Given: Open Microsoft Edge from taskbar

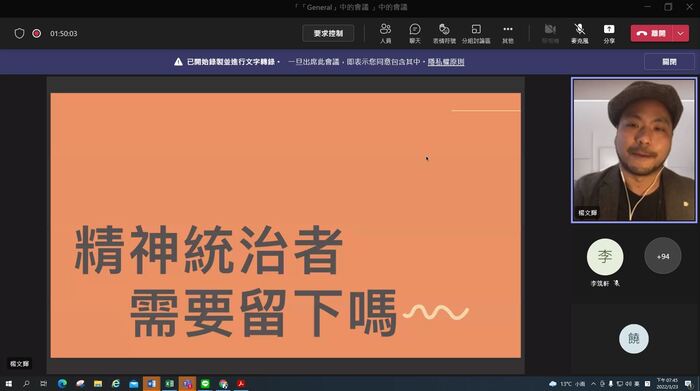Looking at the screenshot, I should (x=62, y=383).
